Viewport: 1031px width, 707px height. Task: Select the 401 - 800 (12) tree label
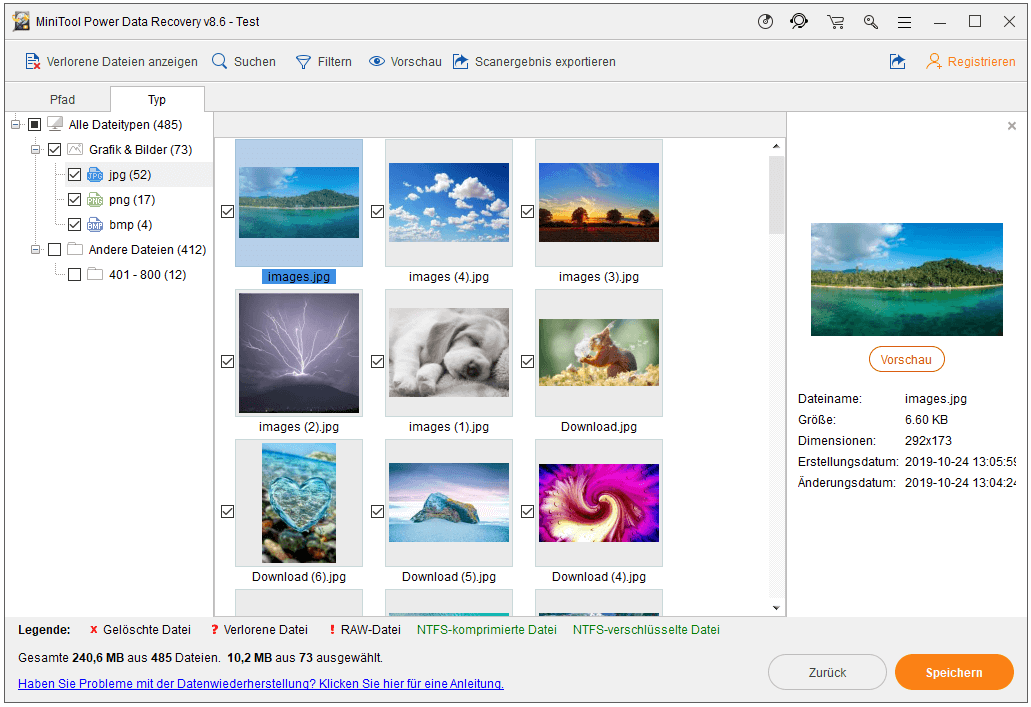(x=148, y=275)
